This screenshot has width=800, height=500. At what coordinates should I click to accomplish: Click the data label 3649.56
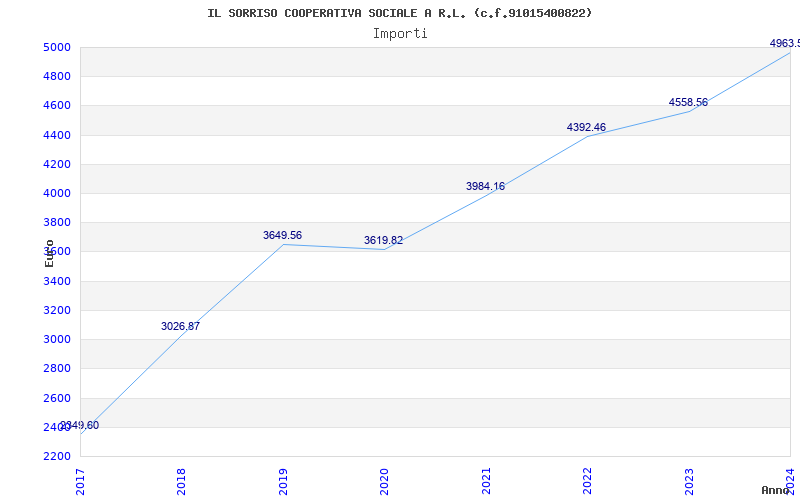[x=282, y=236]
